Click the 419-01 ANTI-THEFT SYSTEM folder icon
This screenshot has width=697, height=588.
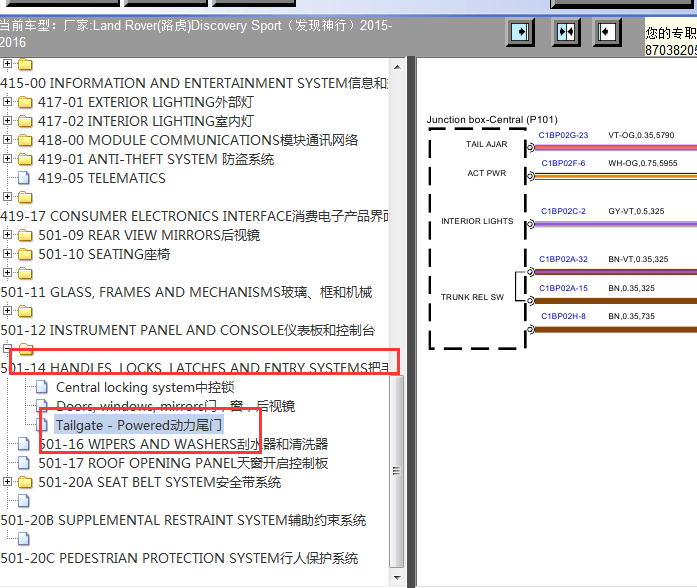(x=25, y=159)
